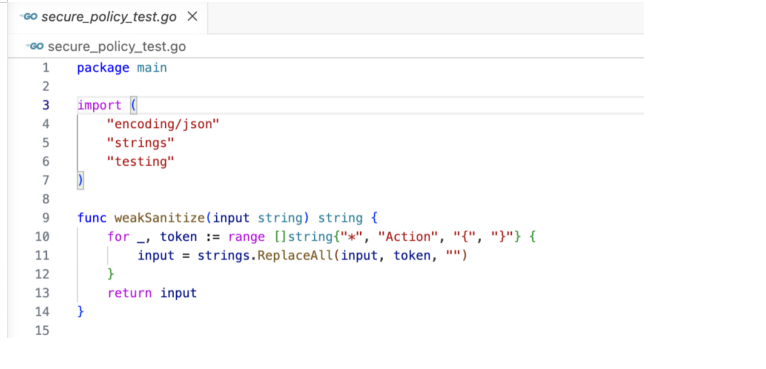Screen dimensions: 766x369
Task: Click line number 15 in the gutter
Action: point(43,331)
